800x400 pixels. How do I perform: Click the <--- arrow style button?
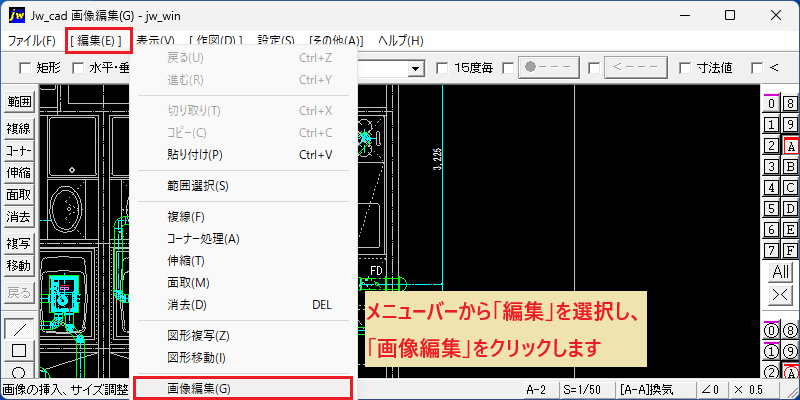click(x=636, y=67)
